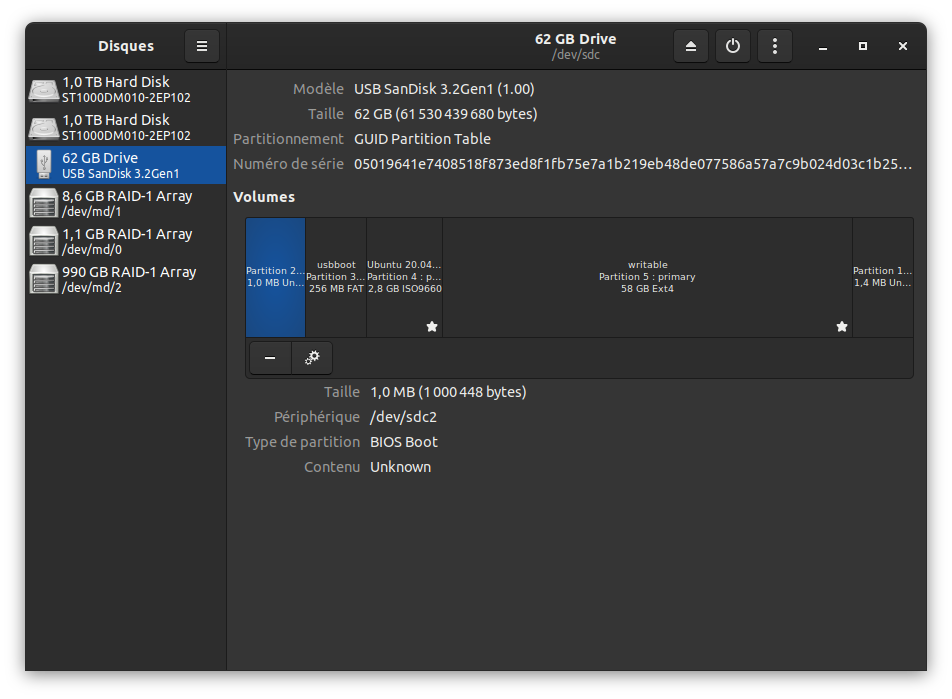This screenshot has width=952, height=699.
Task: Open the drive options three-dot menu
Action: (775, 46)
